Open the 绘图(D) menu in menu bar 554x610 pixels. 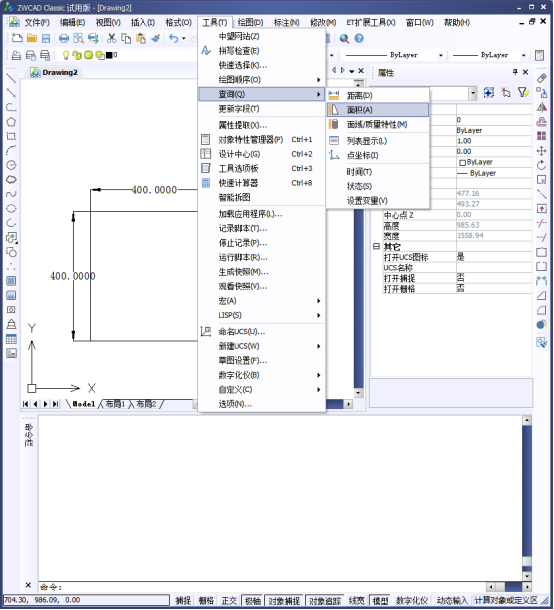point(250,23)
